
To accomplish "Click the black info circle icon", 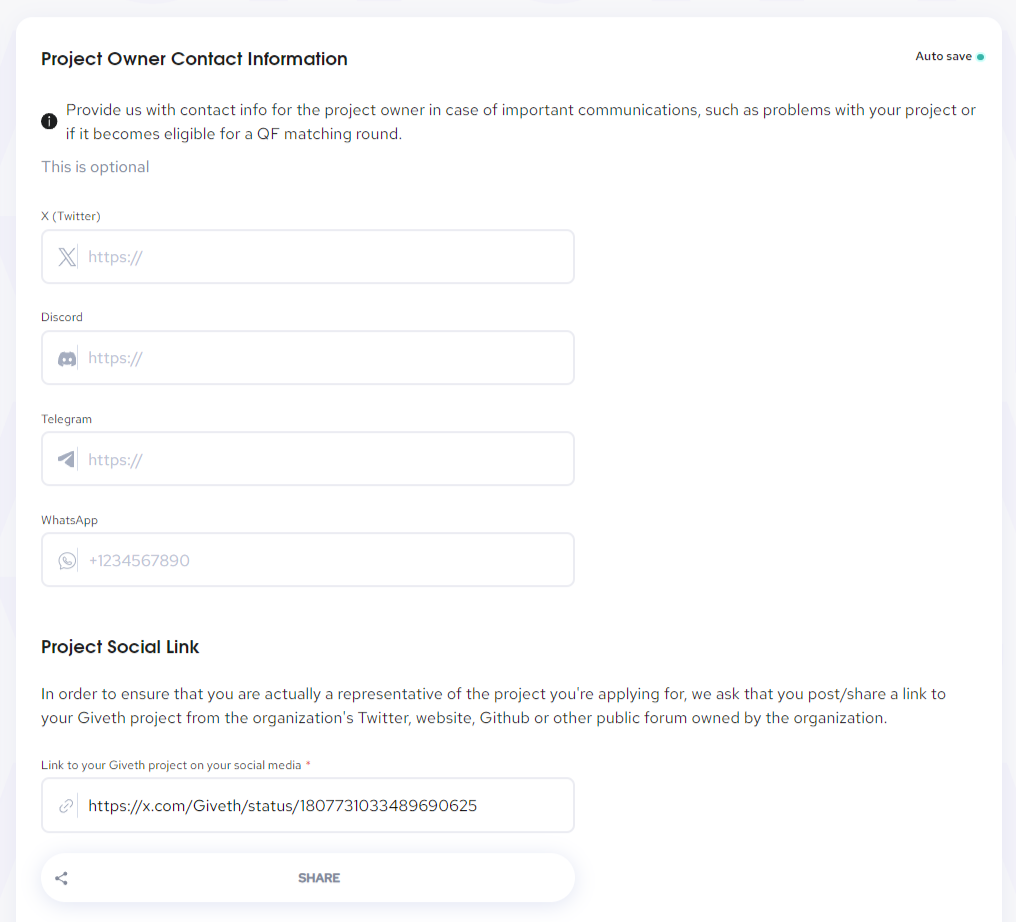I will coord(49,121).
